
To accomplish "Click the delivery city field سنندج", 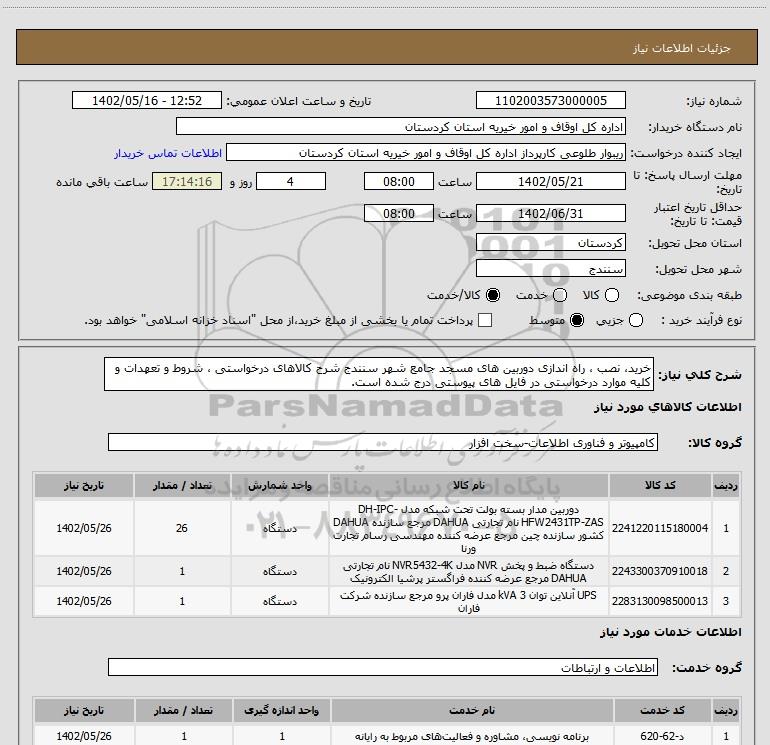I will pos(550,269).
